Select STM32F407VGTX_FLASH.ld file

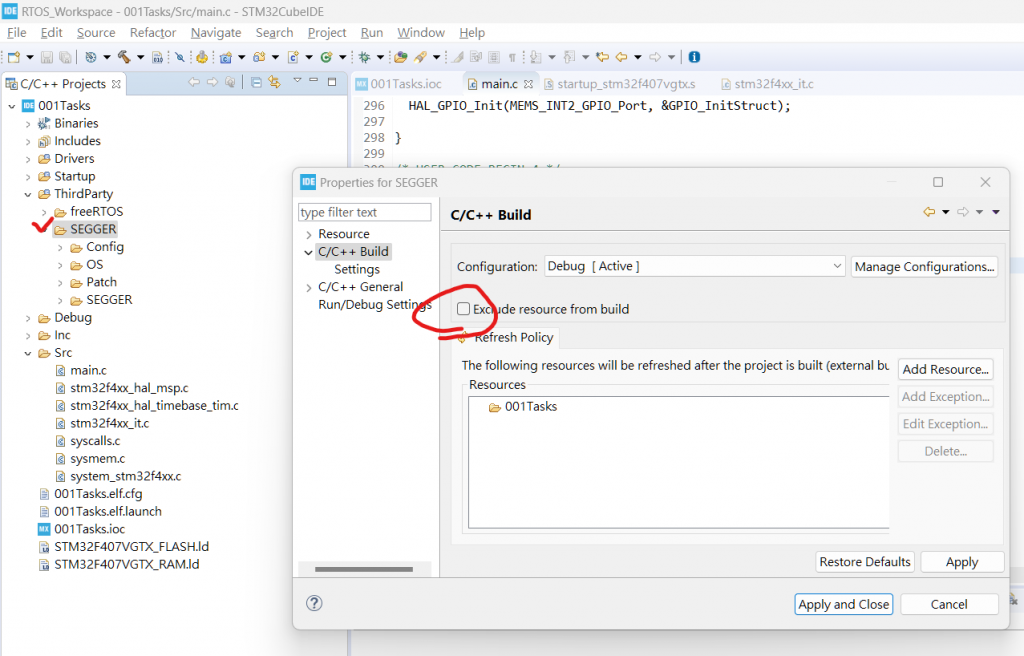click(x=131, y=547)
